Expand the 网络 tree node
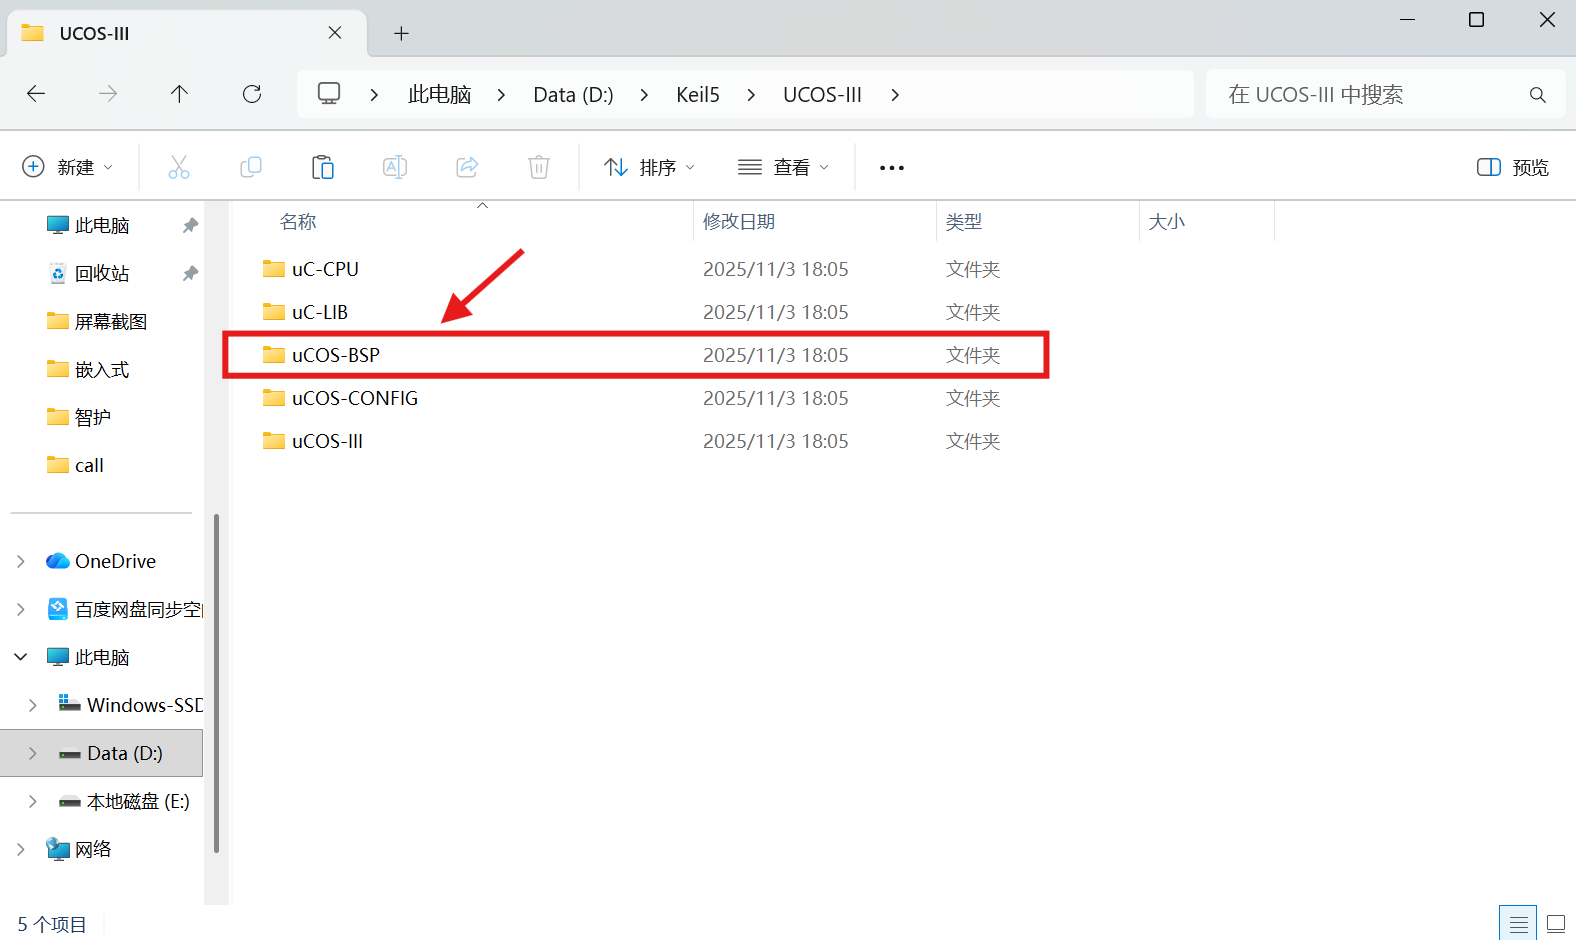The width and height of the screenshot is (1576, 940). tap(21, 849)
